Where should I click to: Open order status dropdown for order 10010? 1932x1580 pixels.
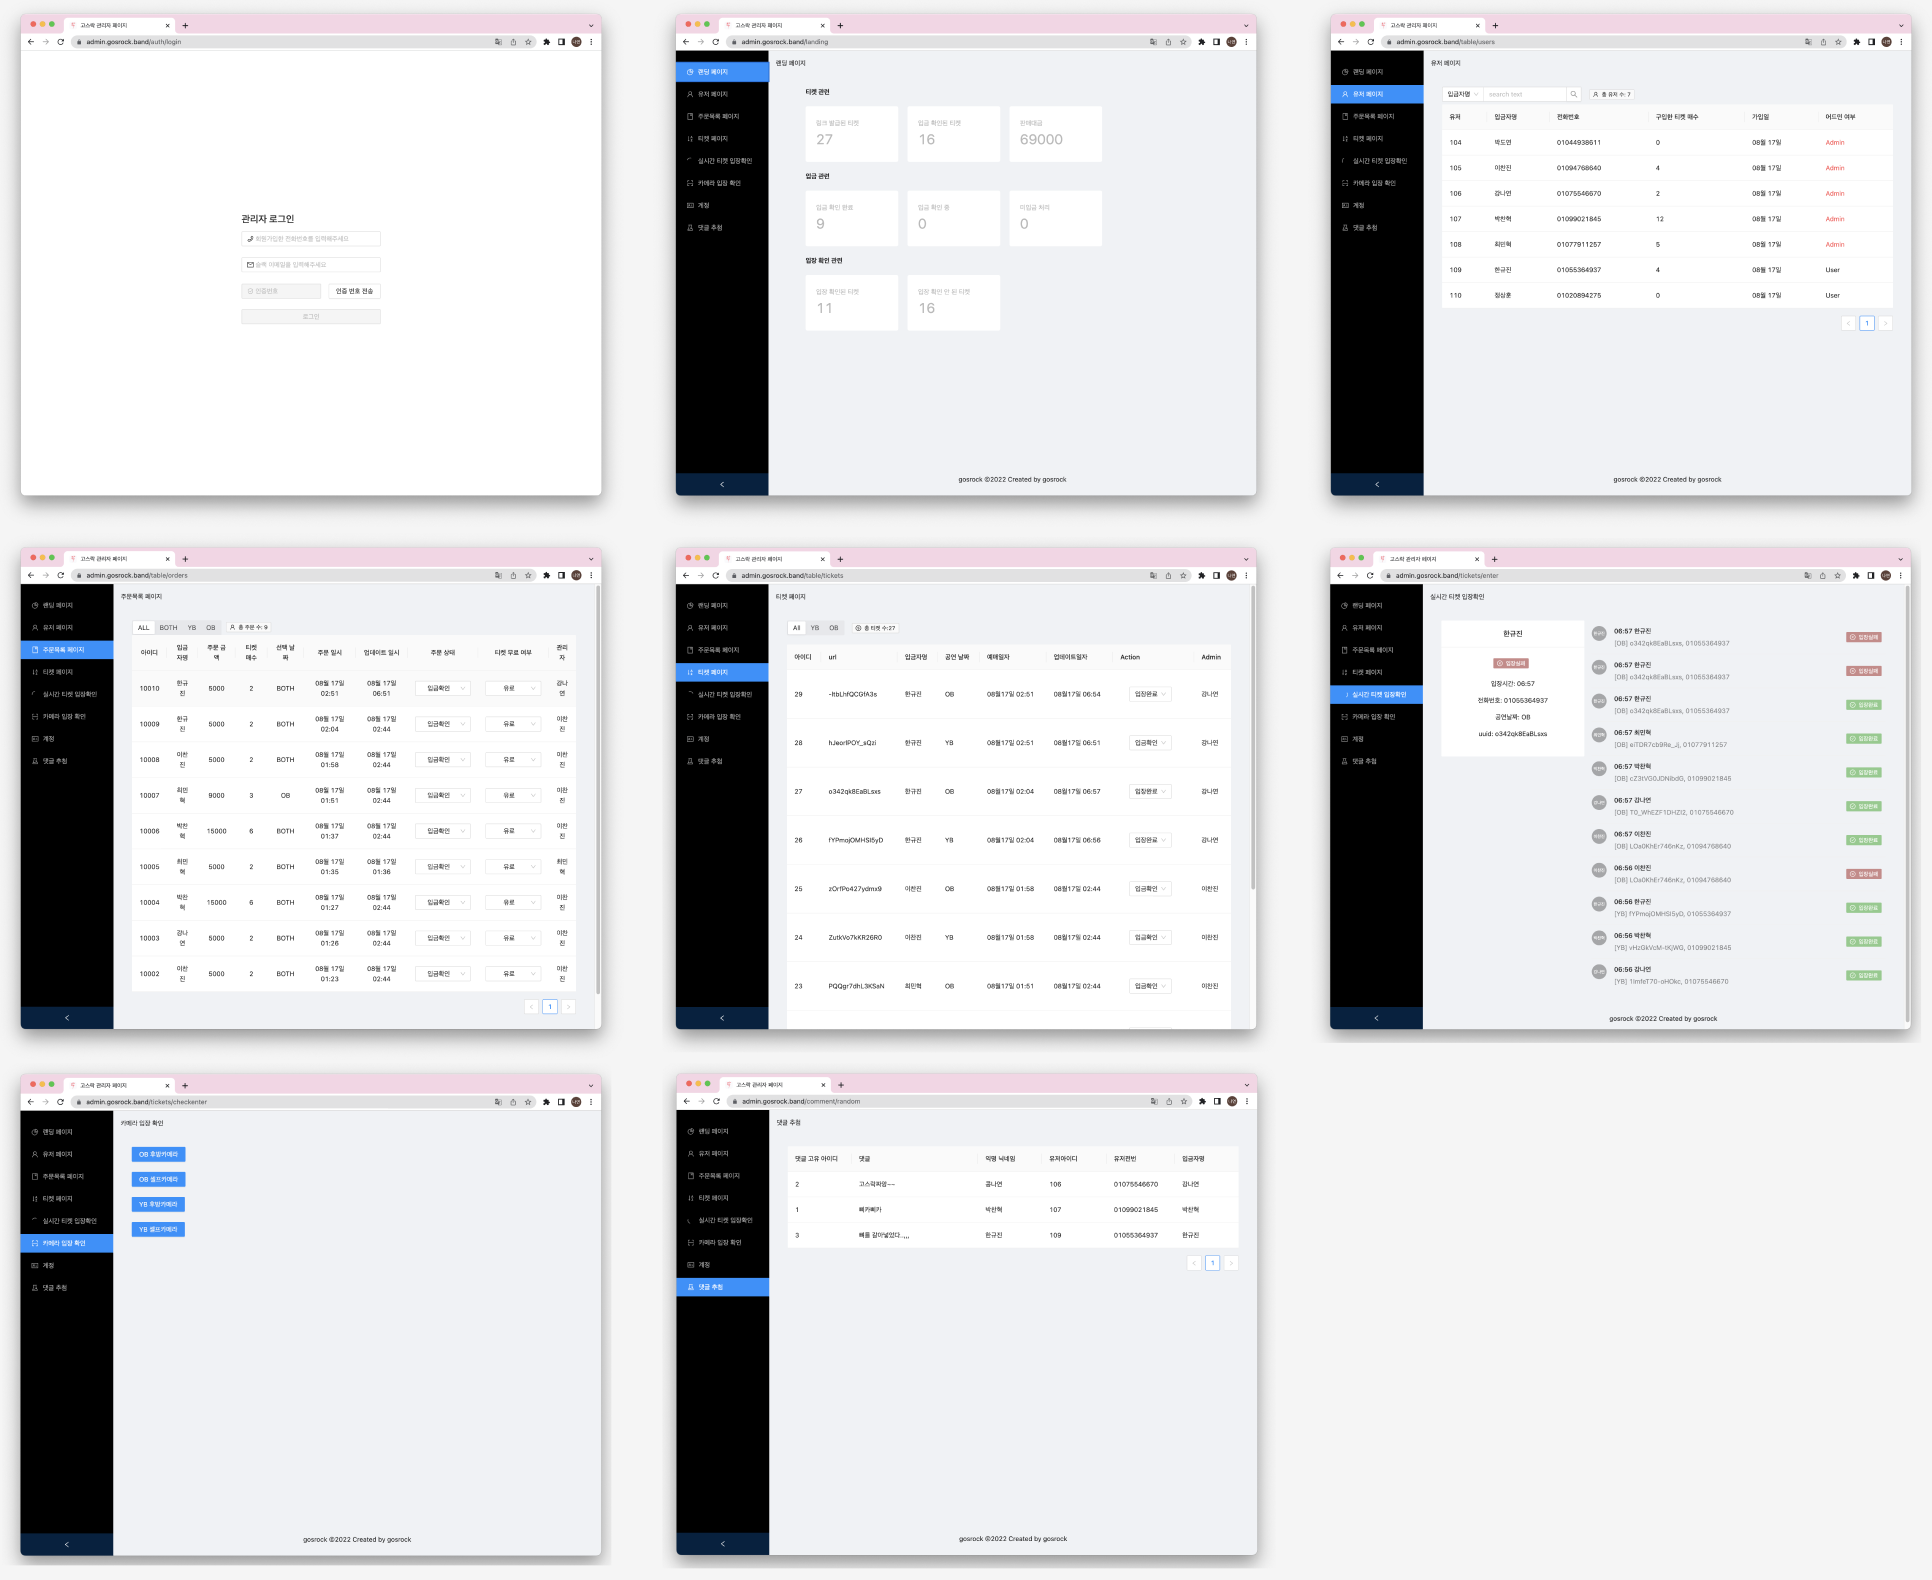point(443,688)
